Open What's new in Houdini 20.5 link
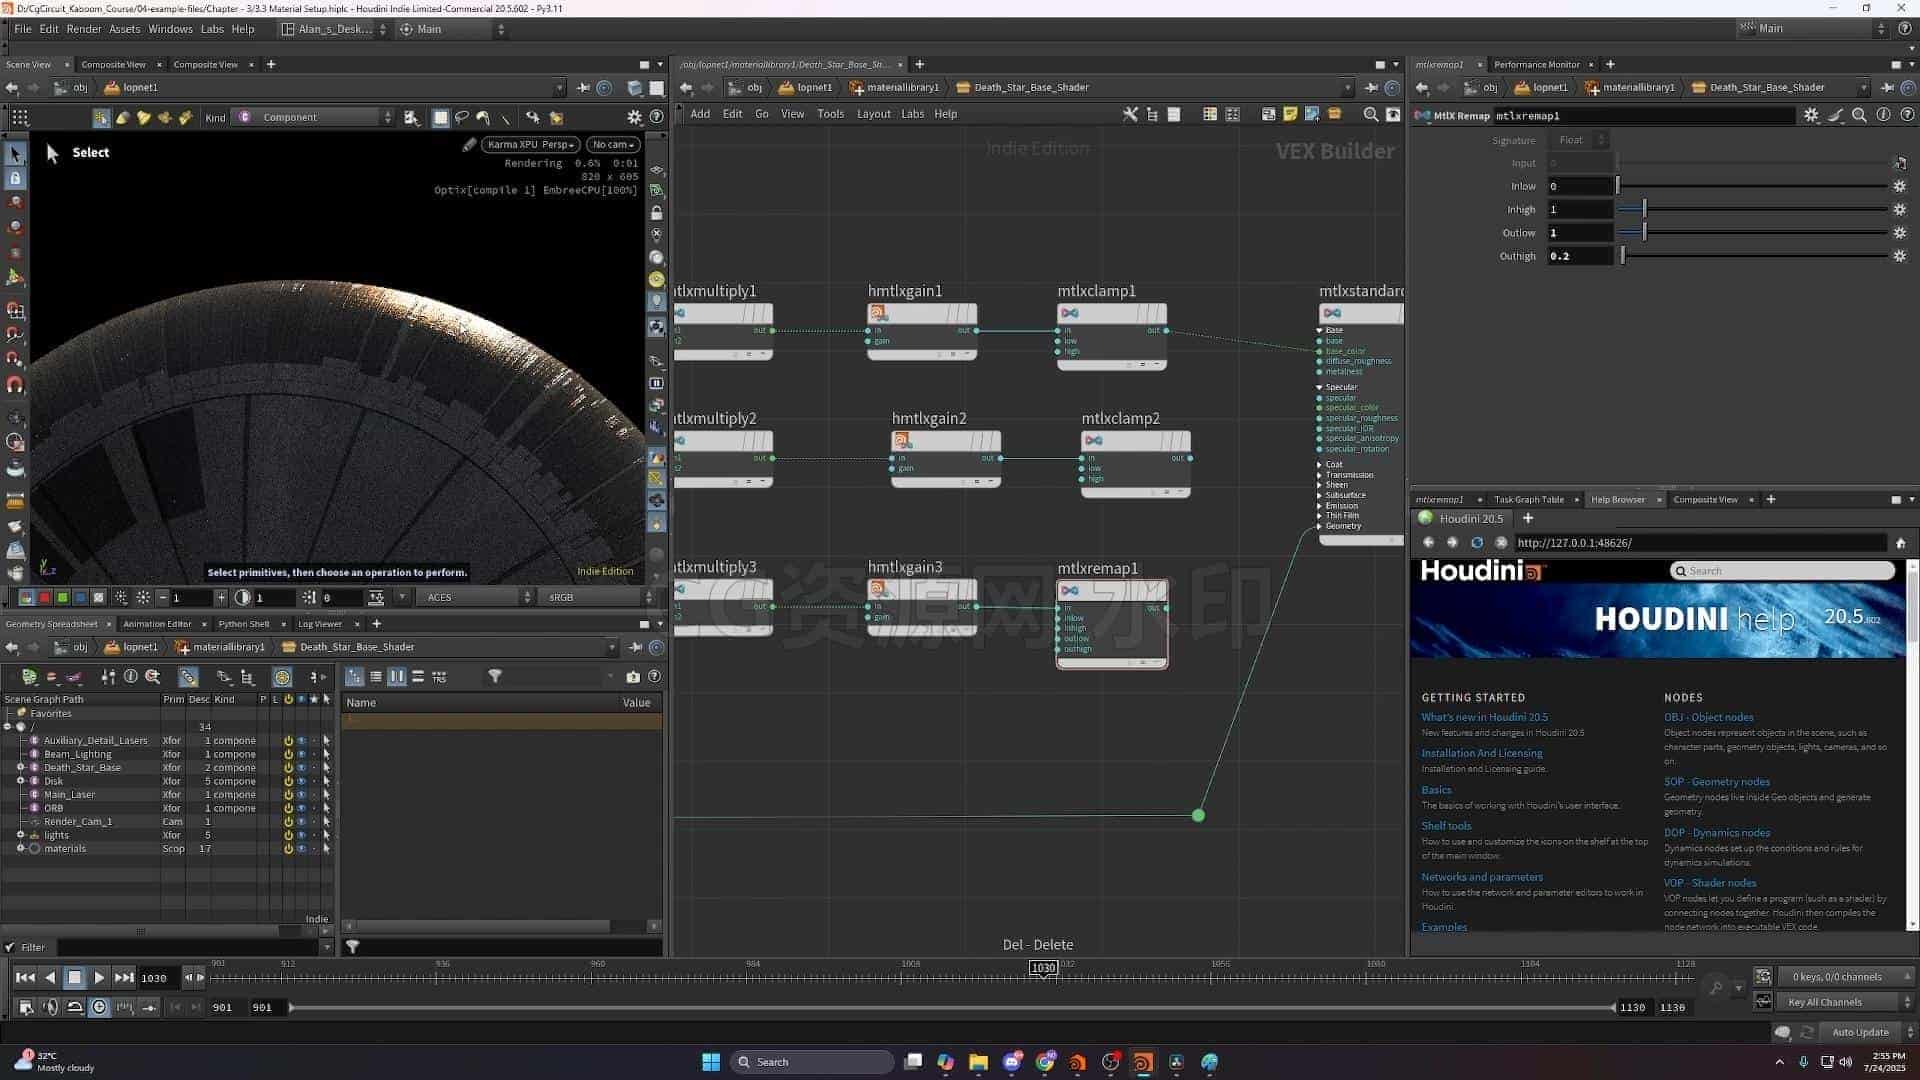Screen dimensions: 1920x1080 tap(1484, 717)
